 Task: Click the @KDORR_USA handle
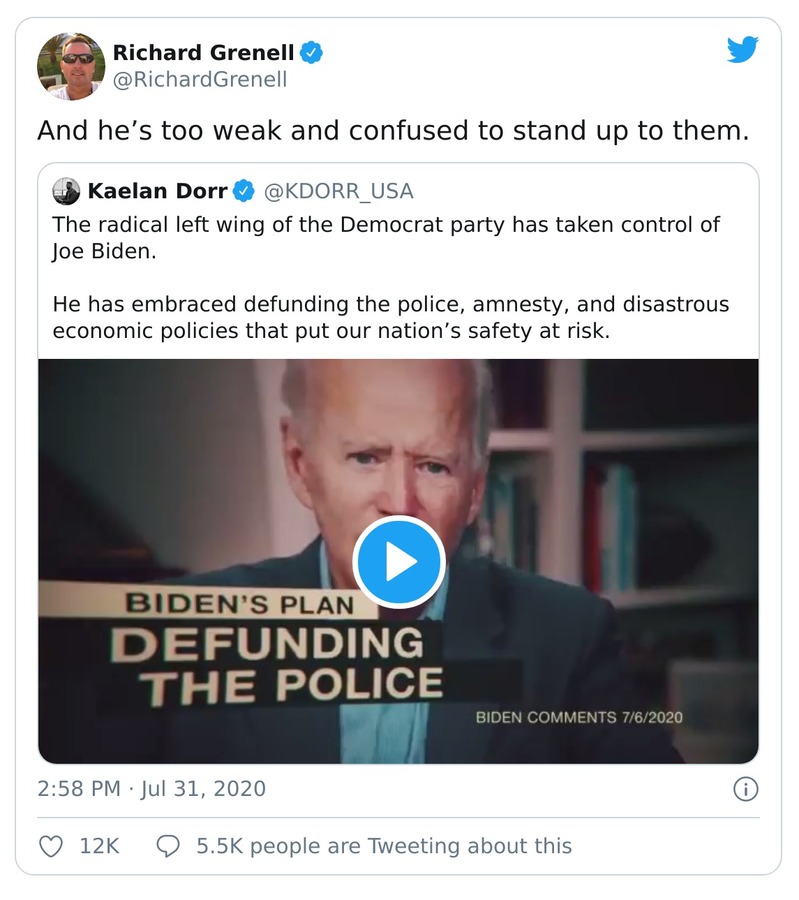(x=338, y=191)
